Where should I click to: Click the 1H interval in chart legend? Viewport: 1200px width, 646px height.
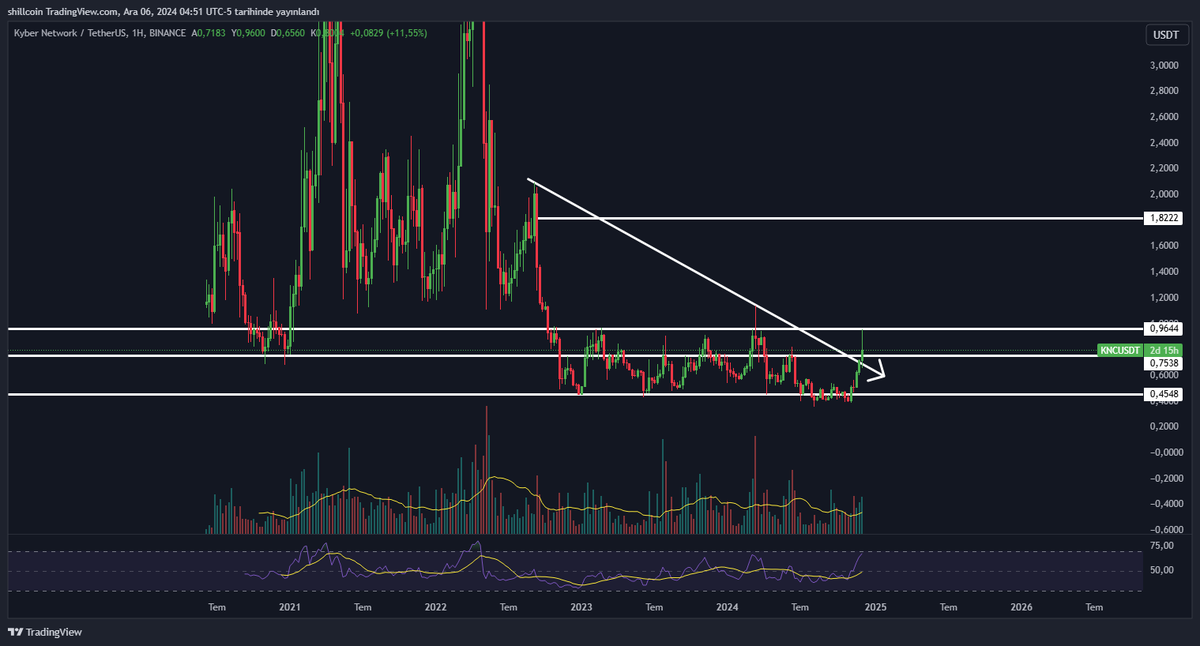139,33
